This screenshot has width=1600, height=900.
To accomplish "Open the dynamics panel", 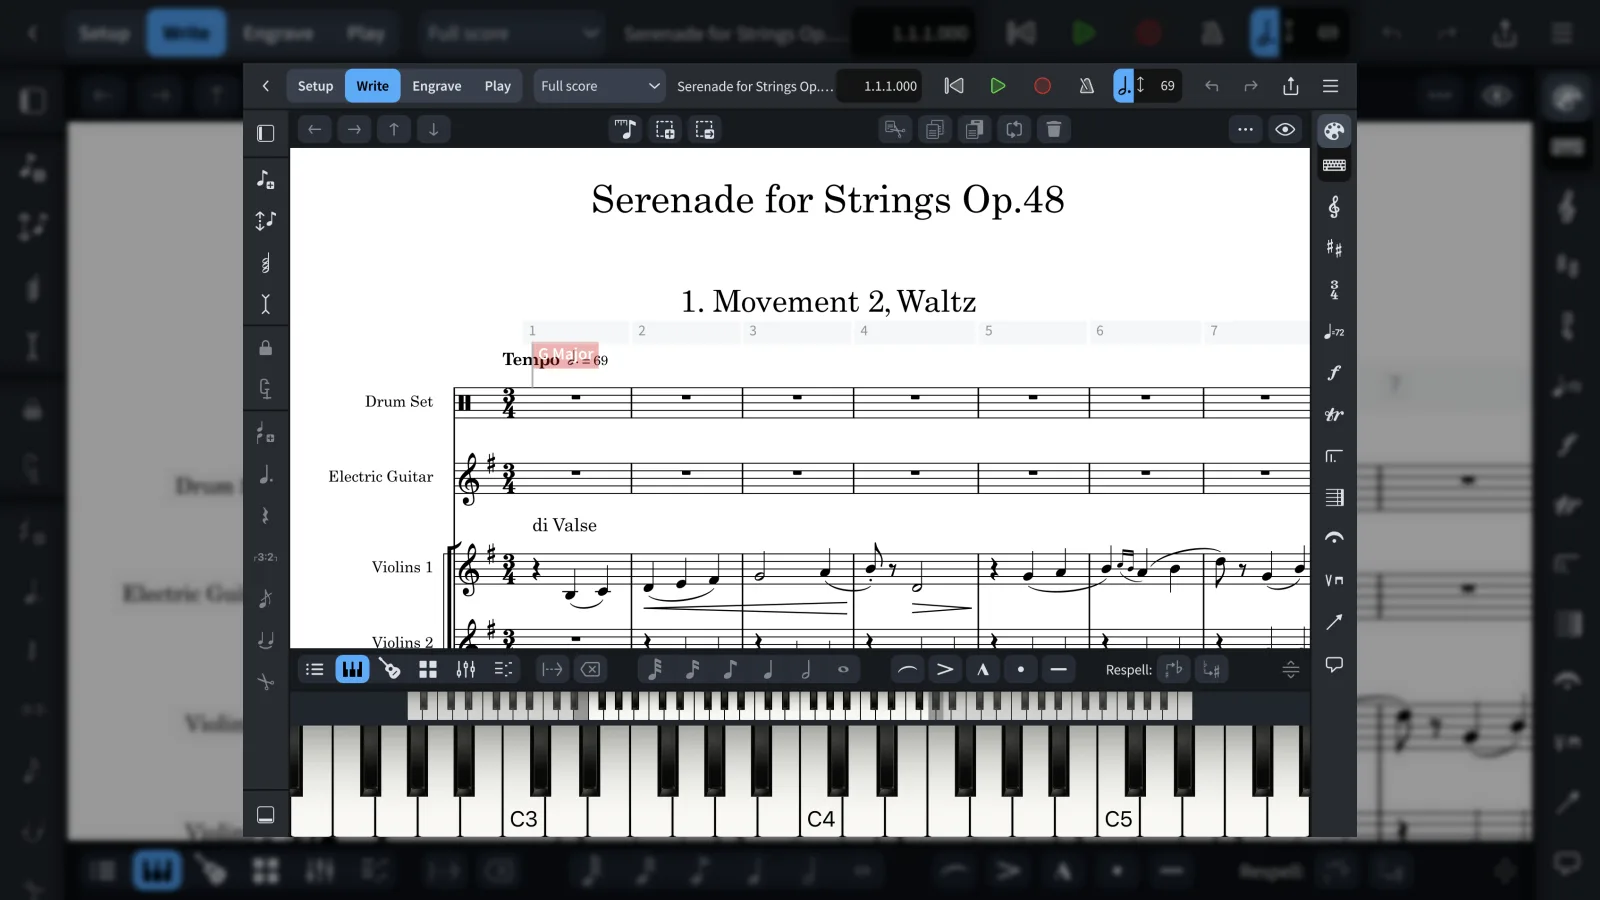I will click(1334, 373).
